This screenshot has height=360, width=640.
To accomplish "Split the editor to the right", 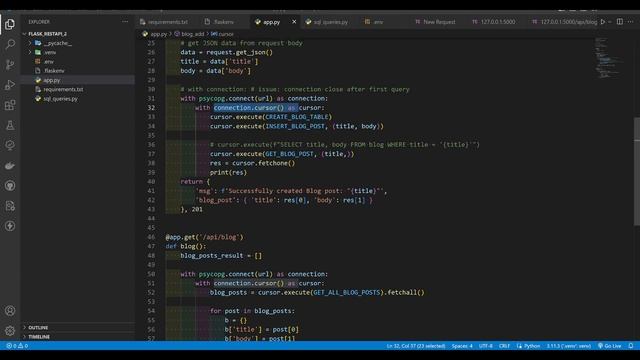I will (x=620, y=22).
